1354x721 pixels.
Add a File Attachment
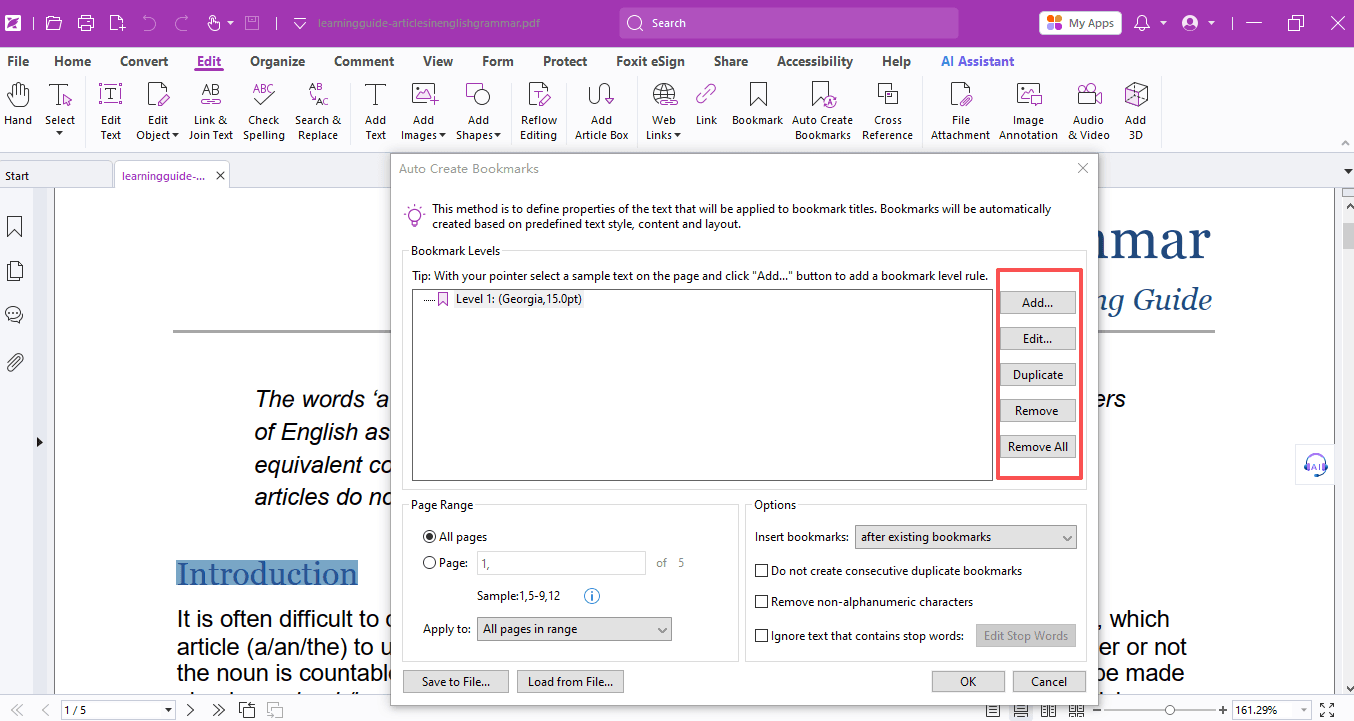[961, 111]
